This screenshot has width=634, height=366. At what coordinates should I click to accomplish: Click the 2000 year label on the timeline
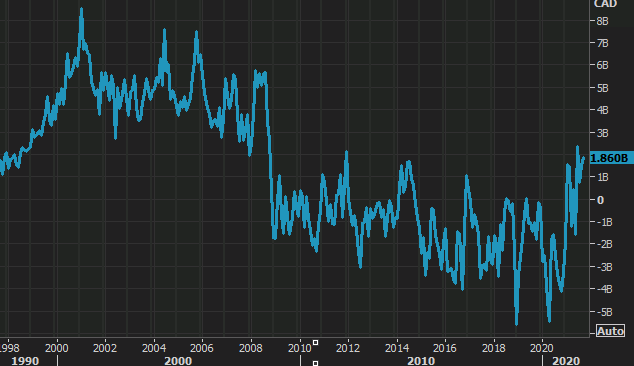(57, 348)
